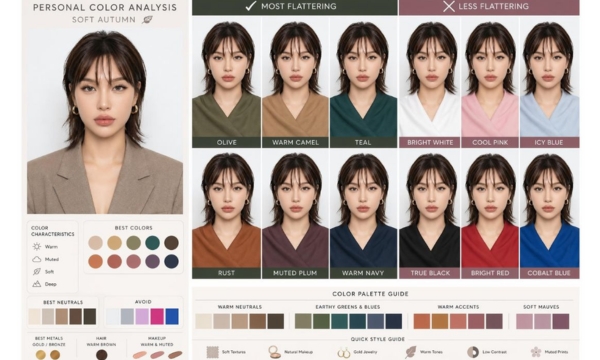Click the leaf icon beside Soft Autumn
The image size is (600, 360).
[x=147, y=20]
